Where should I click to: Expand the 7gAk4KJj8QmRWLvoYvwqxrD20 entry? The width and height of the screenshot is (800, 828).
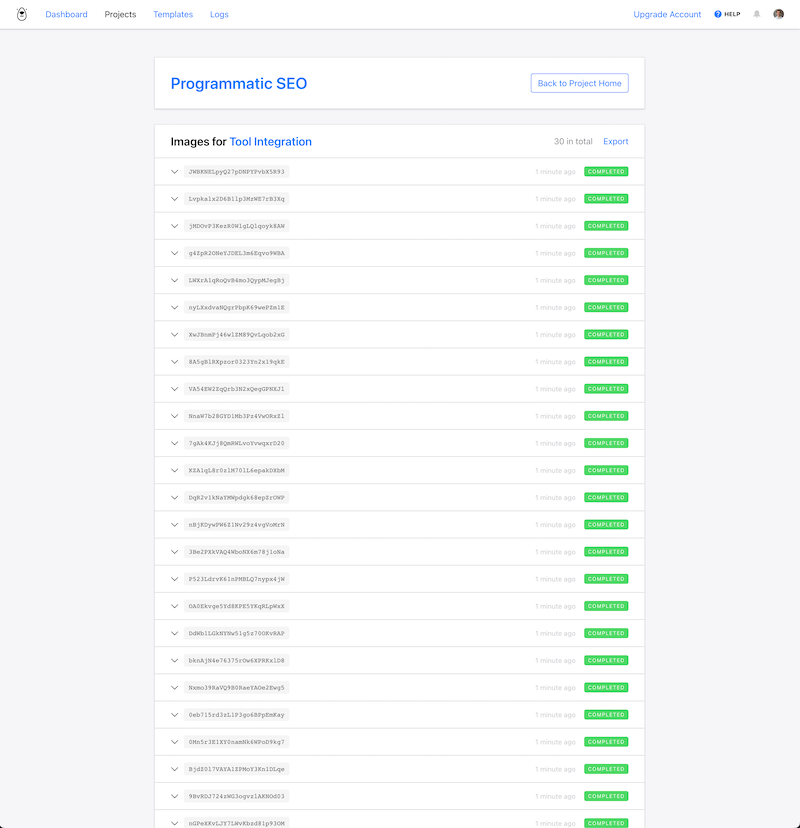pos(174,443)
